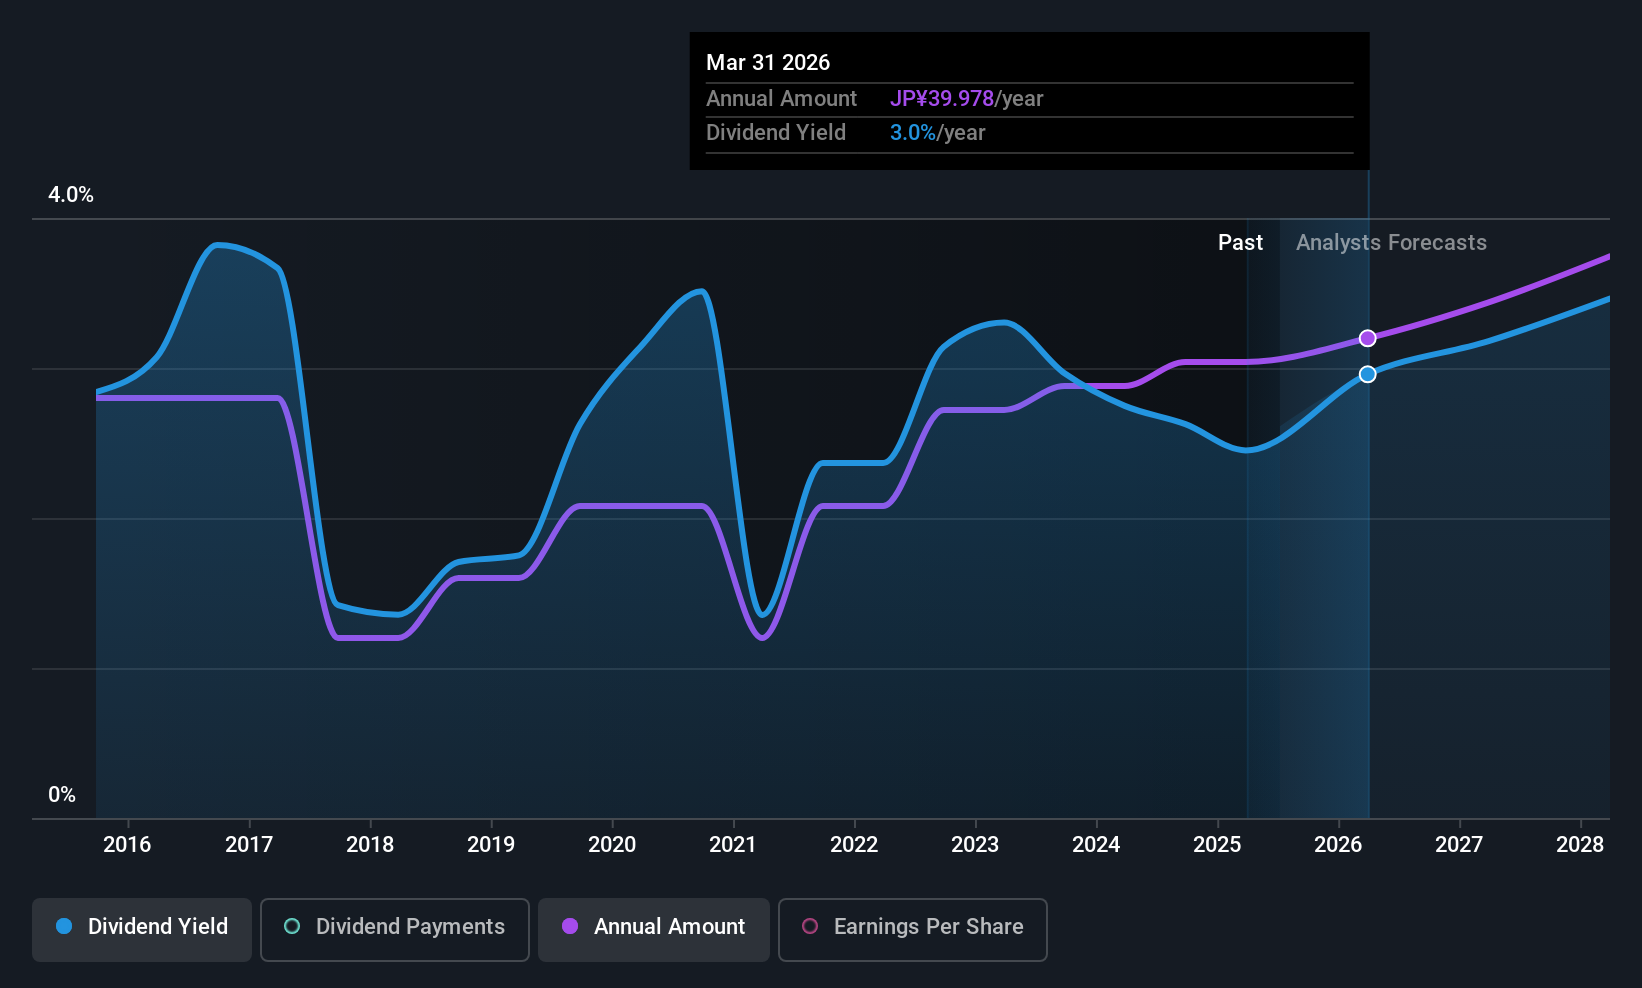The height and width of the screenshot is (988, 1642).
Task: Click the 2021 label on the x-axis
Action: tap(733, 844)
